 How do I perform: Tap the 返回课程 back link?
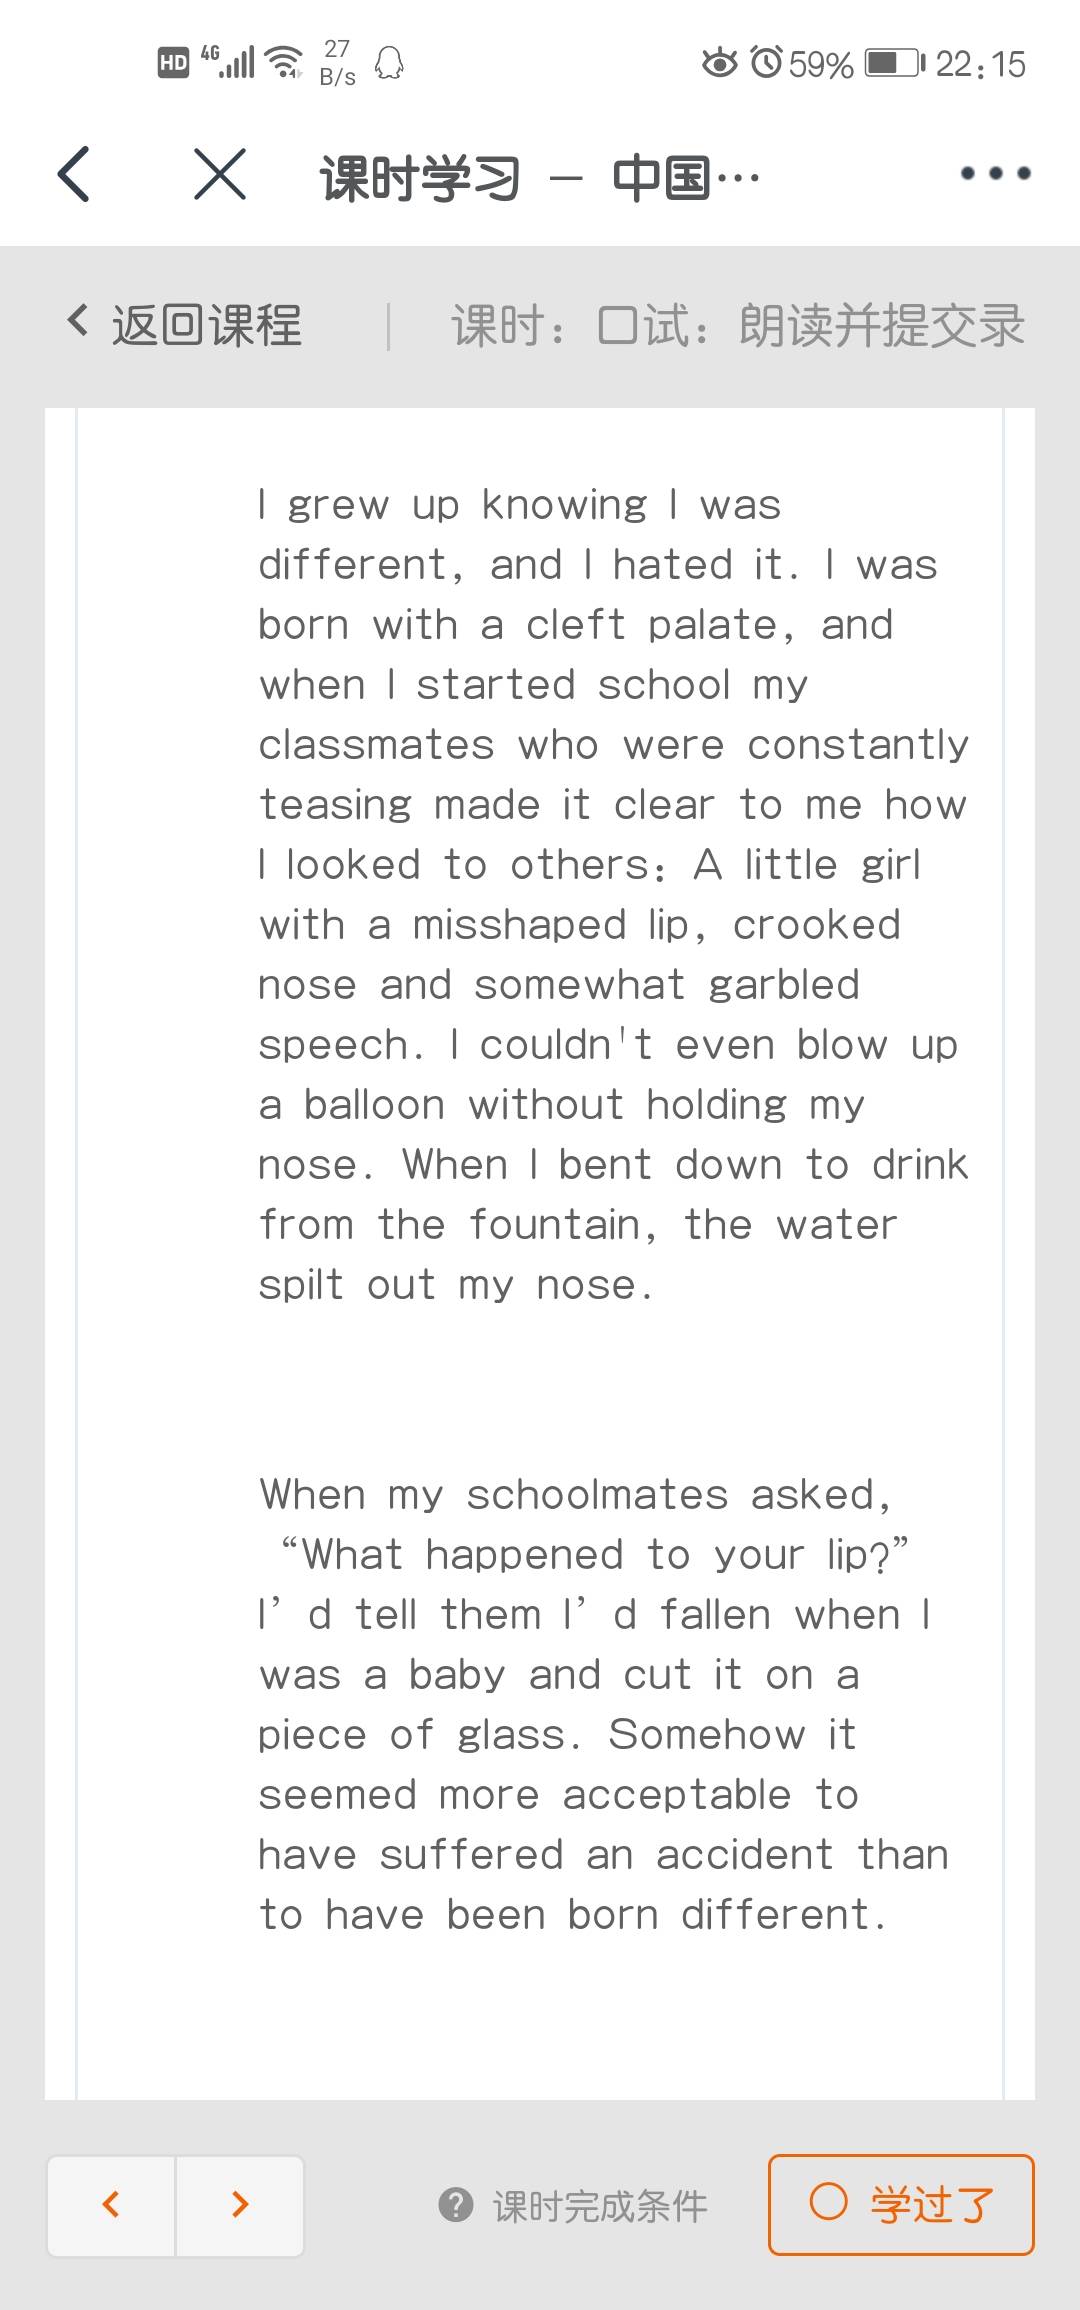[x=185, y=325]
